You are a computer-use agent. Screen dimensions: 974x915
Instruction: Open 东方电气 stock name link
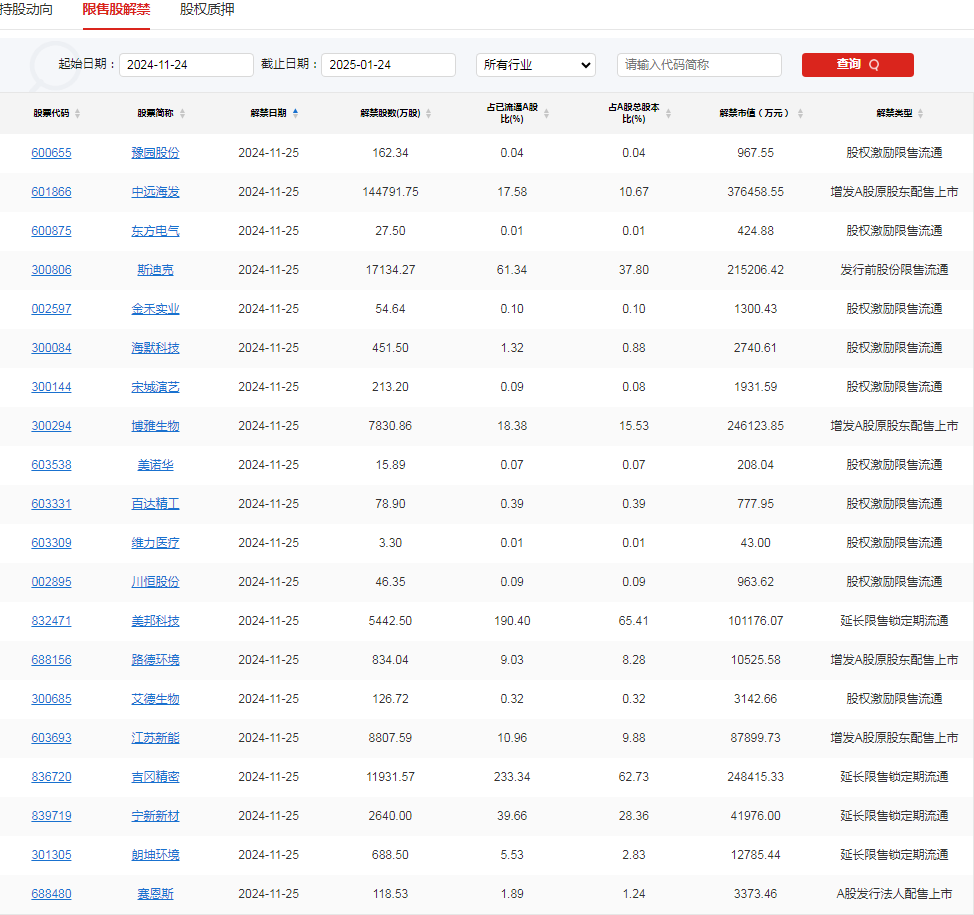pos(155,231)
